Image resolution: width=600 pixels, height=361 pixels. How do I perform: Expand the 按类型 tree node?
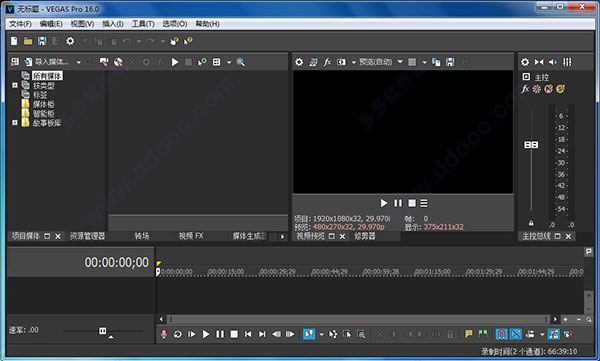15,85
